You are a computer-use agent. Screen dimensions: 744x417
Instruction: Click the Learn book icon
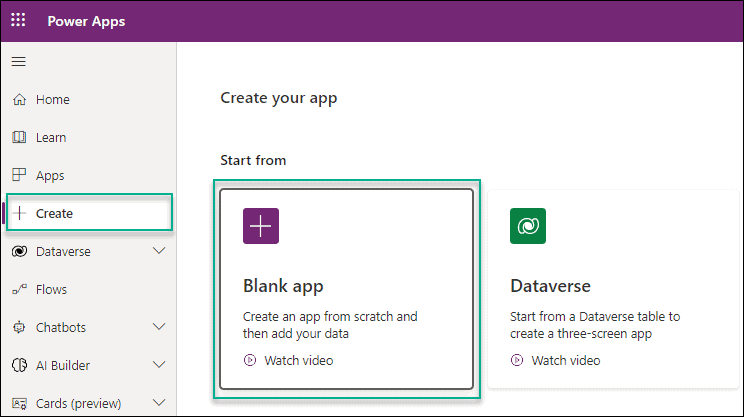point(19,138)
